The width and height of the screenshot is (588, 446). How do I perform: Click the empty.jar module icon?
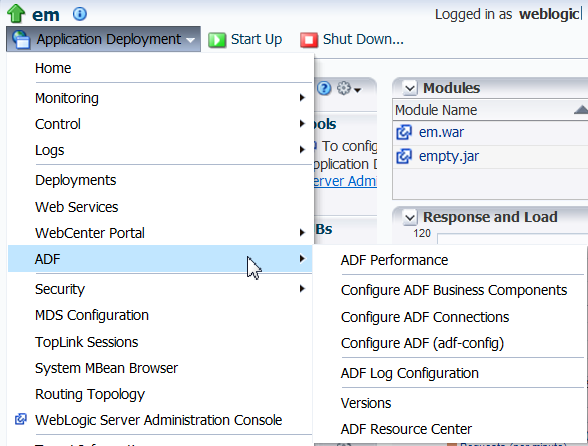pyautogui.click(x=404, y=156)
